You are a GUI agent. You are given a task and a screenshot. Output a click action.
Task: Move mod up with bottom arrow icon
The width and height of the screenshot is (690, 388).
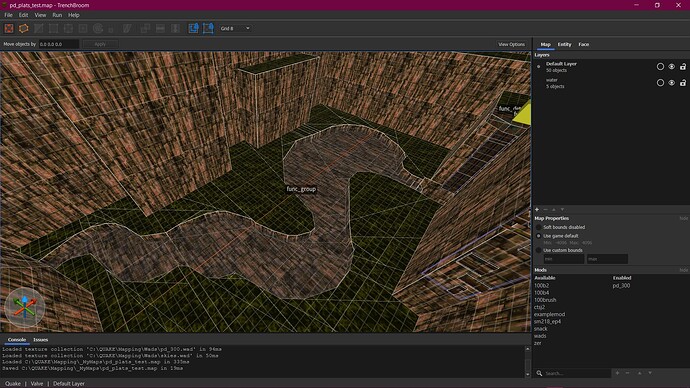pyautogui.click(x=639, y=373)
